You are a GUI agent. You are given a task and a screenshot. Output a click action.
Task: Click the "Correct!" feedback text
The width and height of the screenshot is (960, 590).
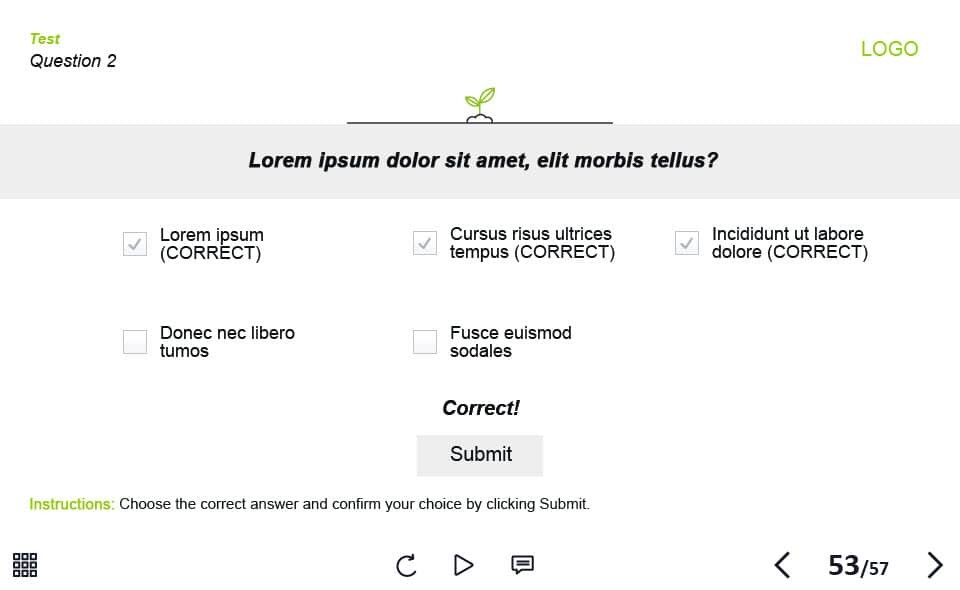point(481,408)
